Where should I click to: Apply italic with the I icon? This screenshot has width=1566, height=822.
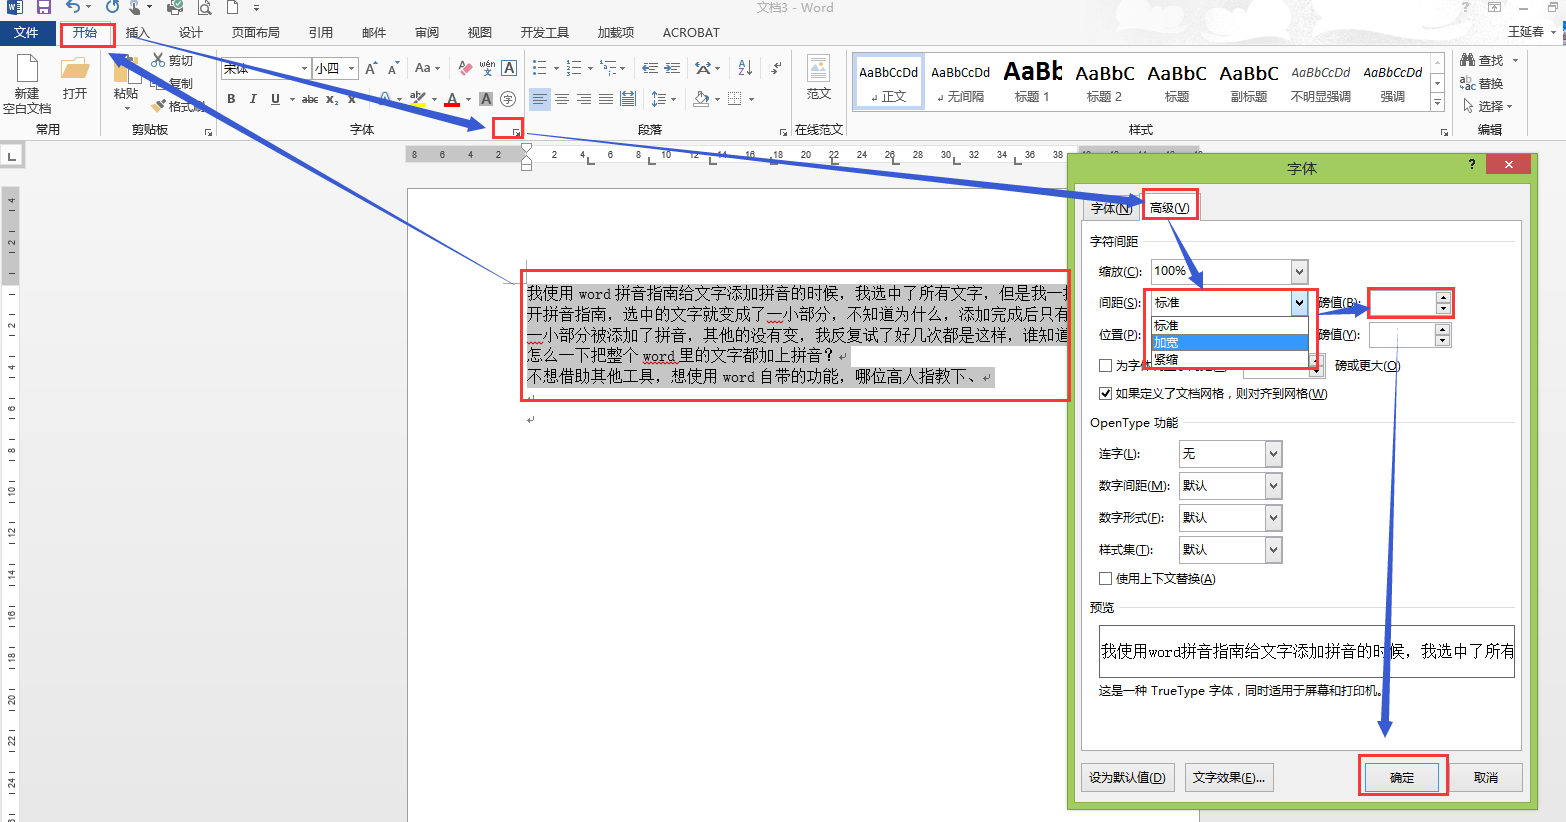tap(253, 99)
